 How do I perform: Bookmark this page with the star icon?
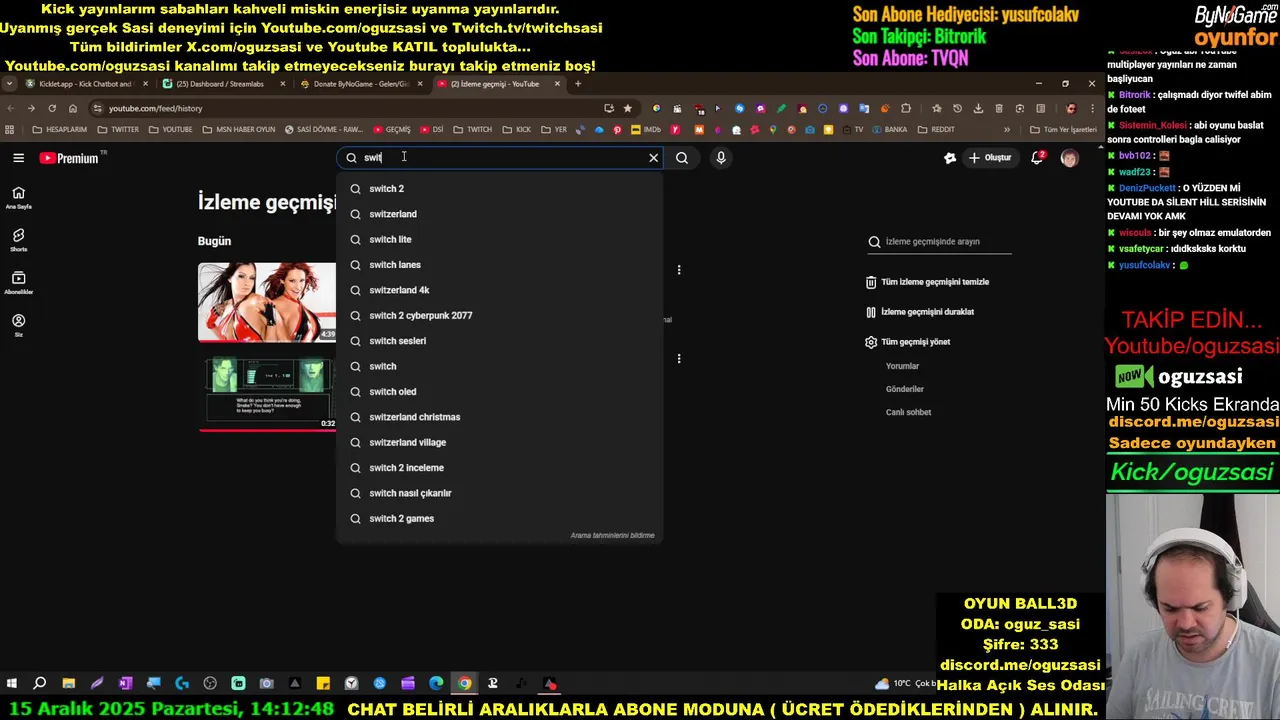[628, 108]
